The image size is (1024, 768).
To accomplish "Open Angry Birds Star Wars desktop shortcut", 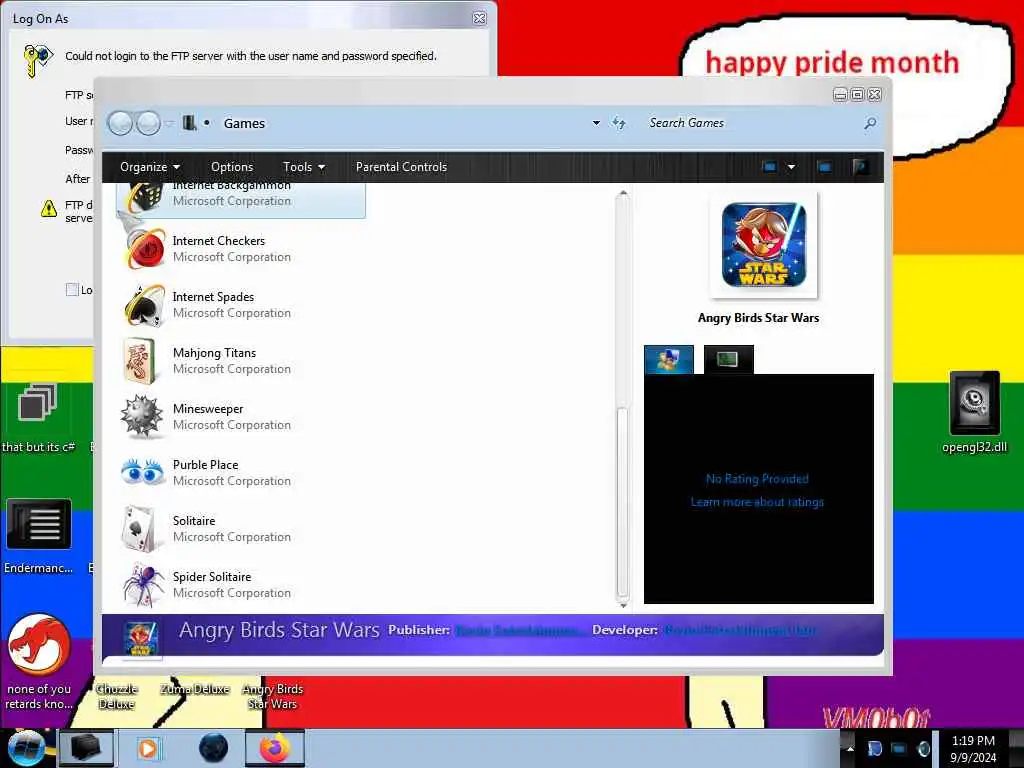I will coord(272,696).
